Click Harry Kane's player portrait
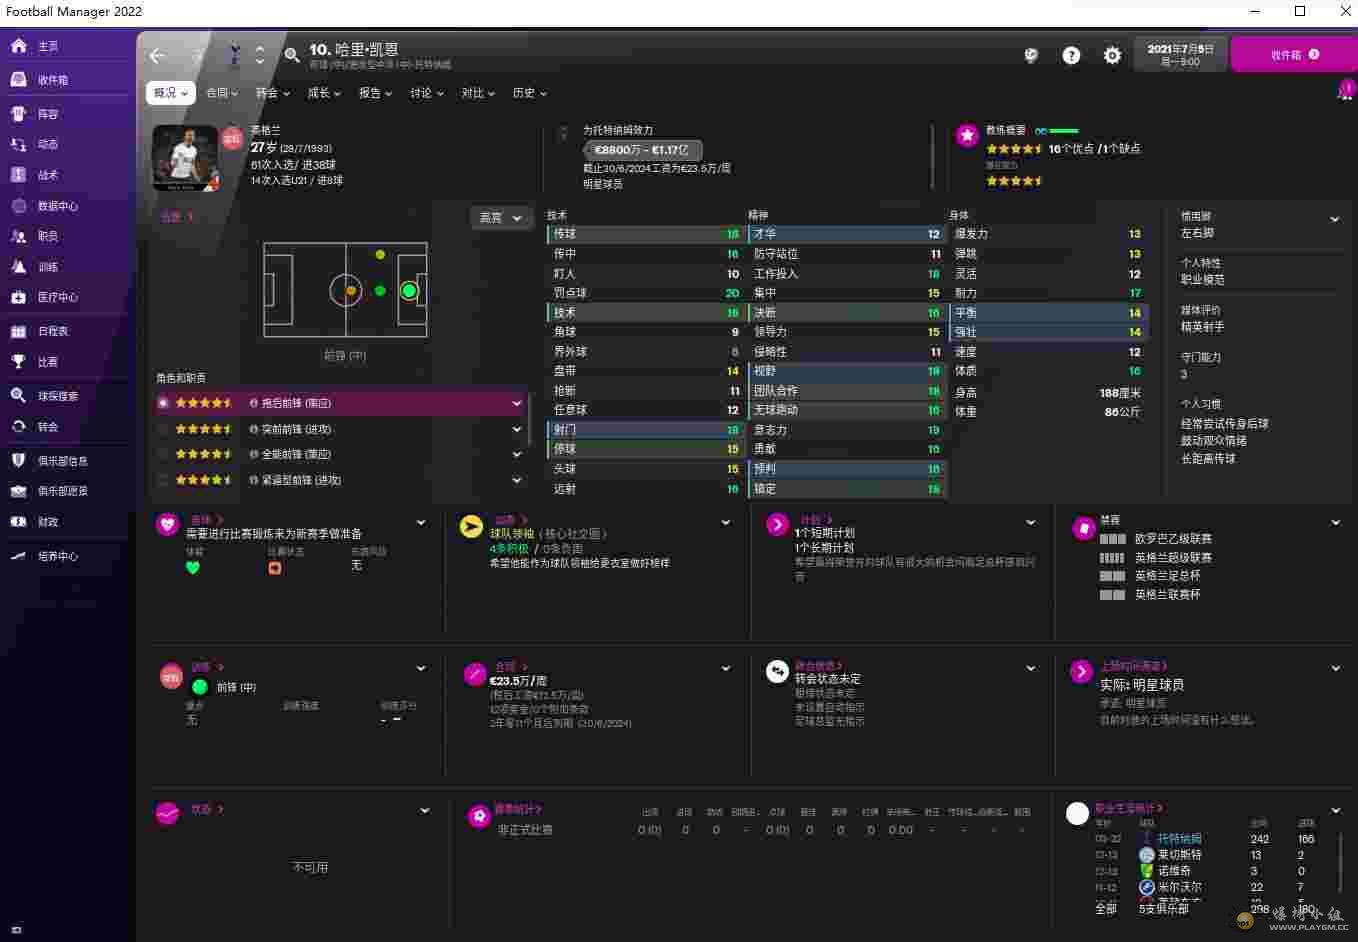The height and width of the screenshot is (942, 1358). point(185,158)
